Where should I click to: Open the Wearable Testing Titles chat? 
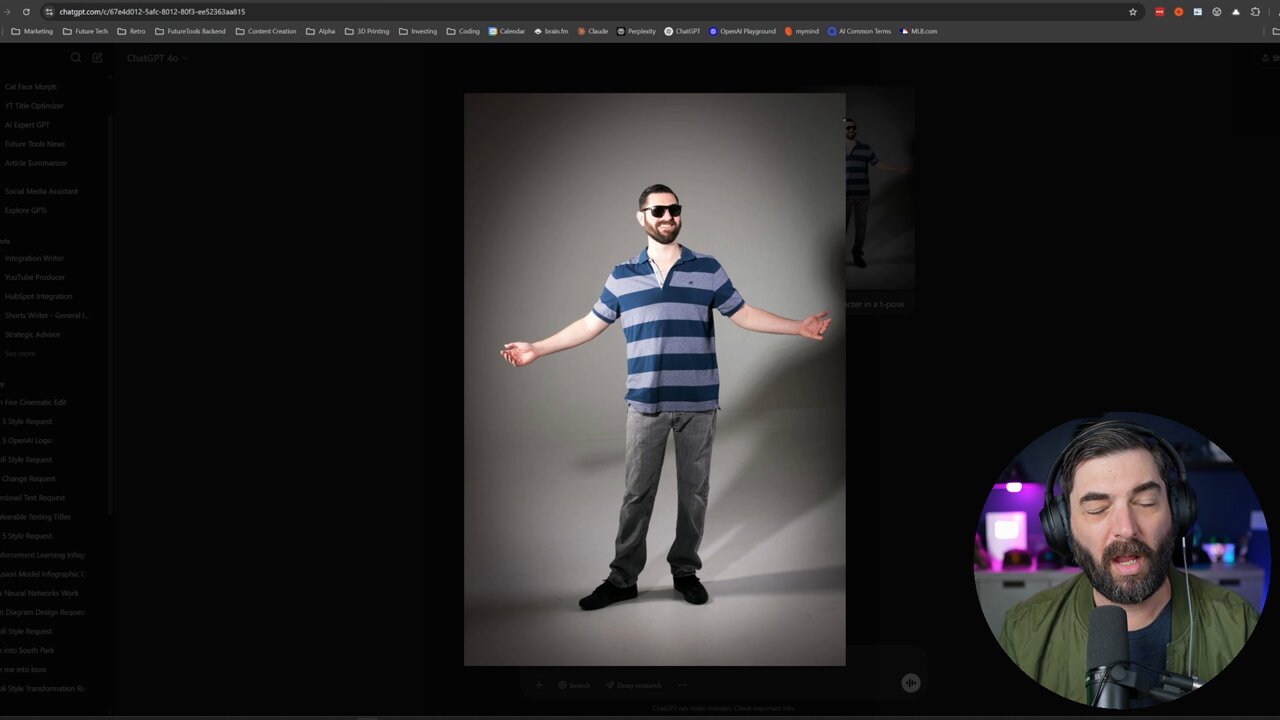coord(35,517)
